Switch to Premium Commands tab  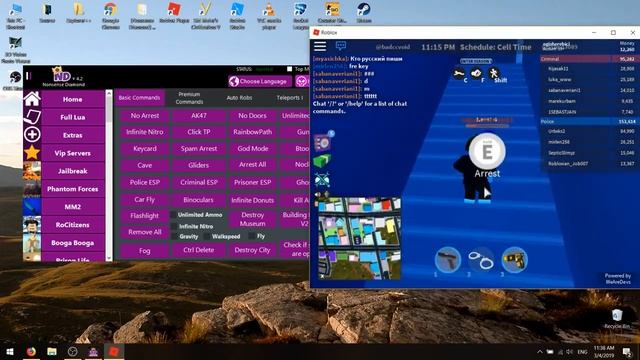coord(189,98)
